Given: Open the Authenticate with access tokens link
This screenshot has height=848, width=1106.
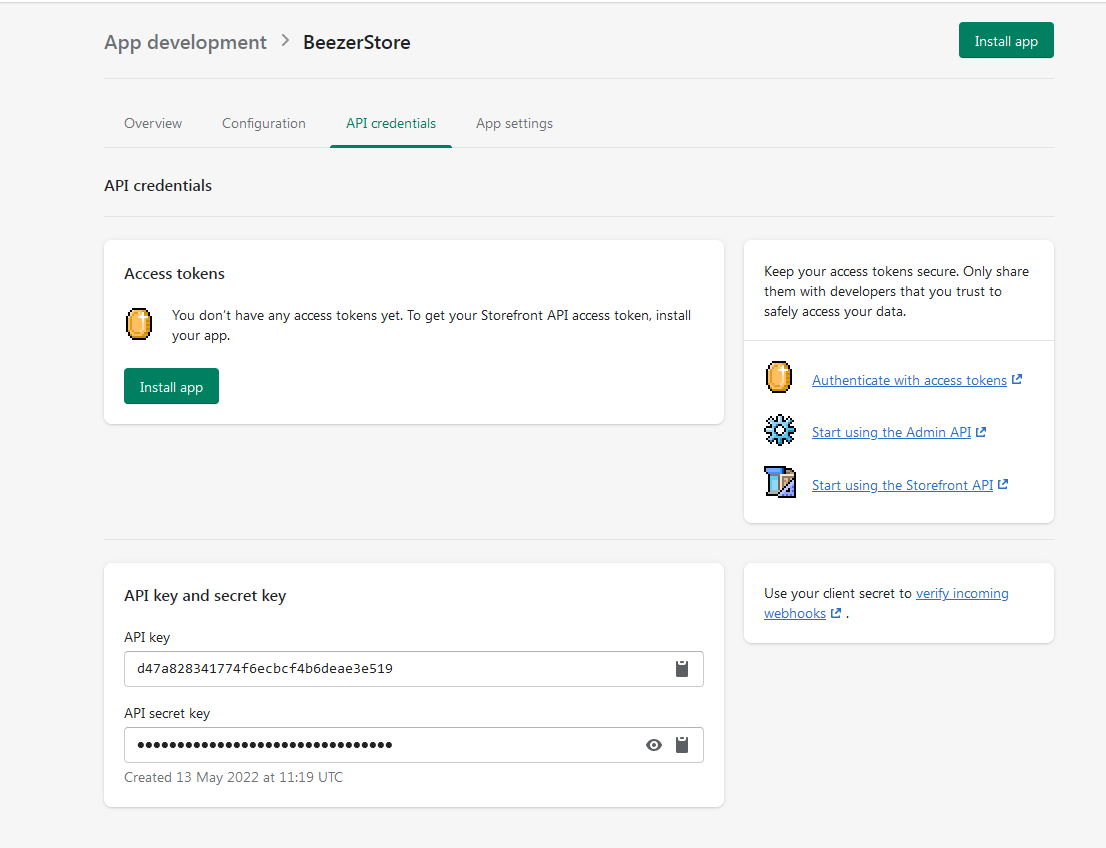Looking at the screenshot, I should (908, 381).
